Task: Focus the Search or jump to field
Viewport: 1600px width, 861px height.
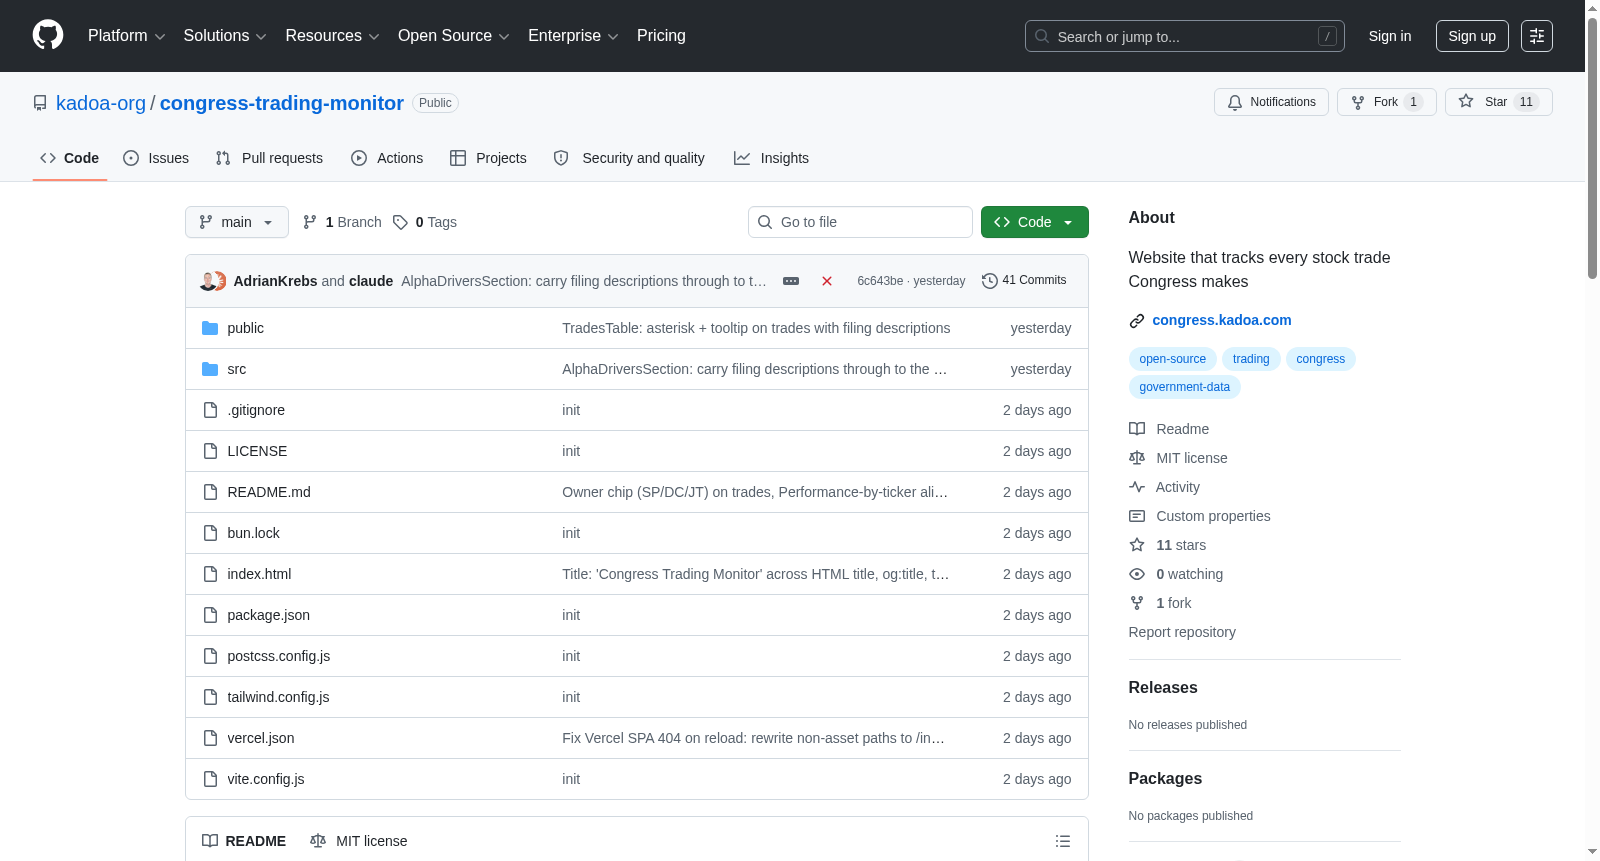Action: pyautogui.click(x=1185, y=36)
